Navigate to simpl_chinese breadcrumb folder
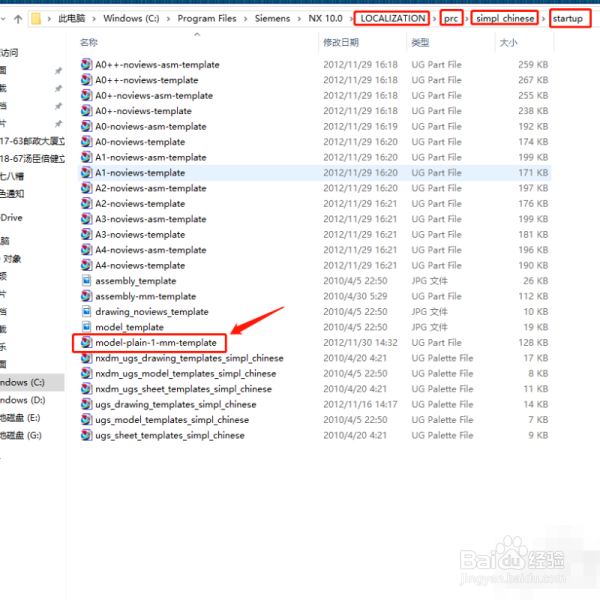 505,18
